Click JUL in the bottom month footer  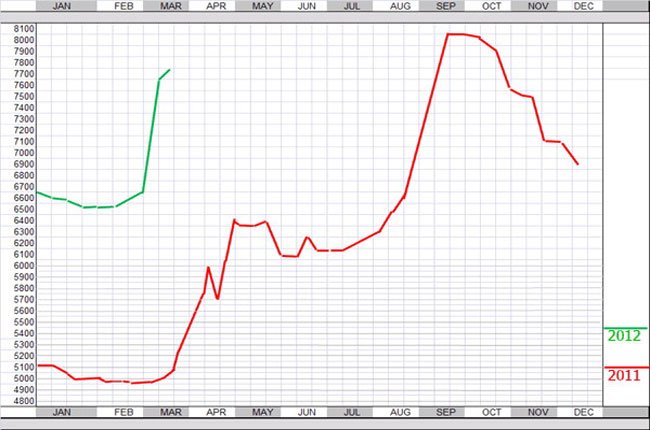coord(352,412)
